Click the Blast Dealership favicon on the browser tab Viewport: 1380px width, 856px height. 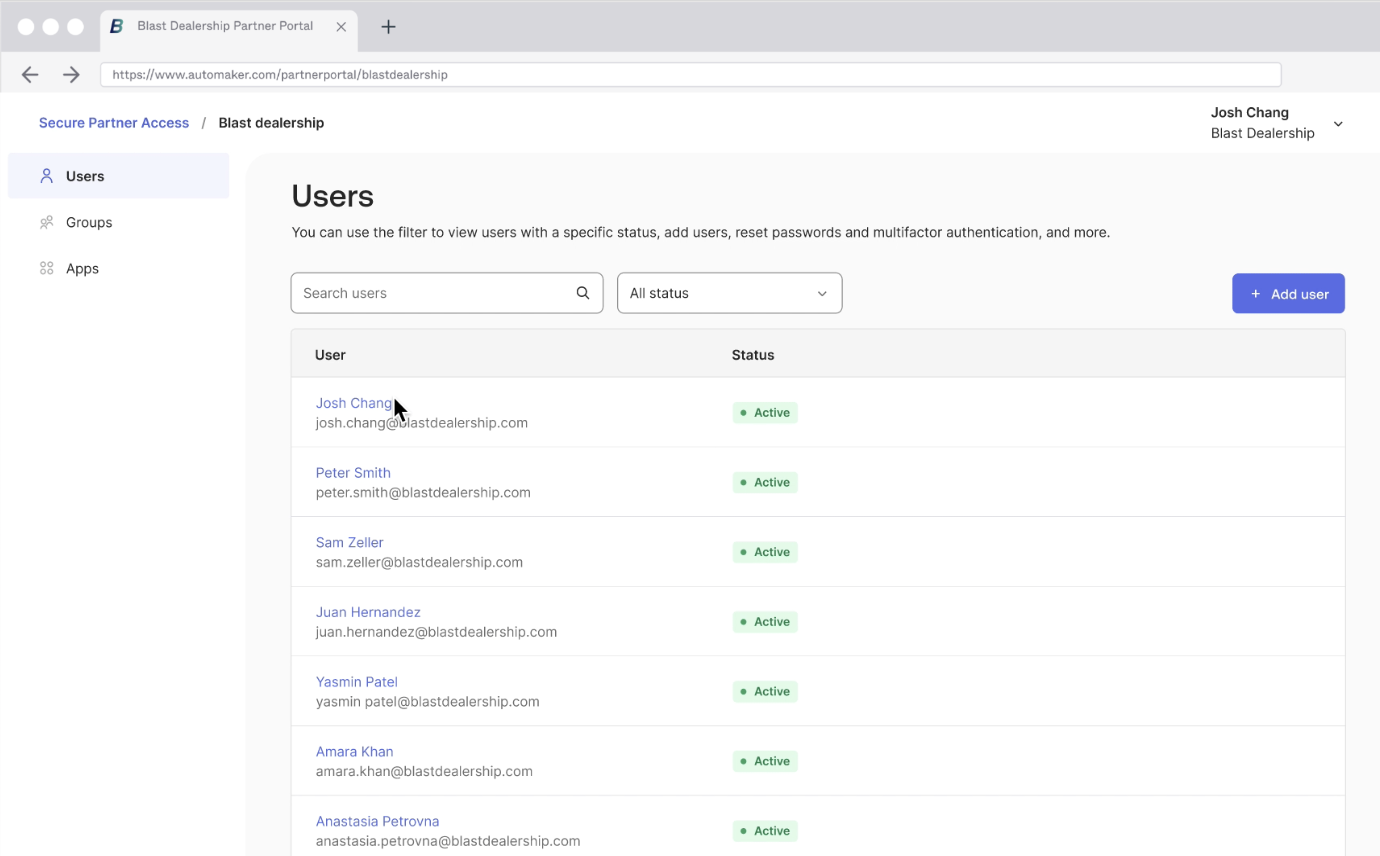[116, 26]
